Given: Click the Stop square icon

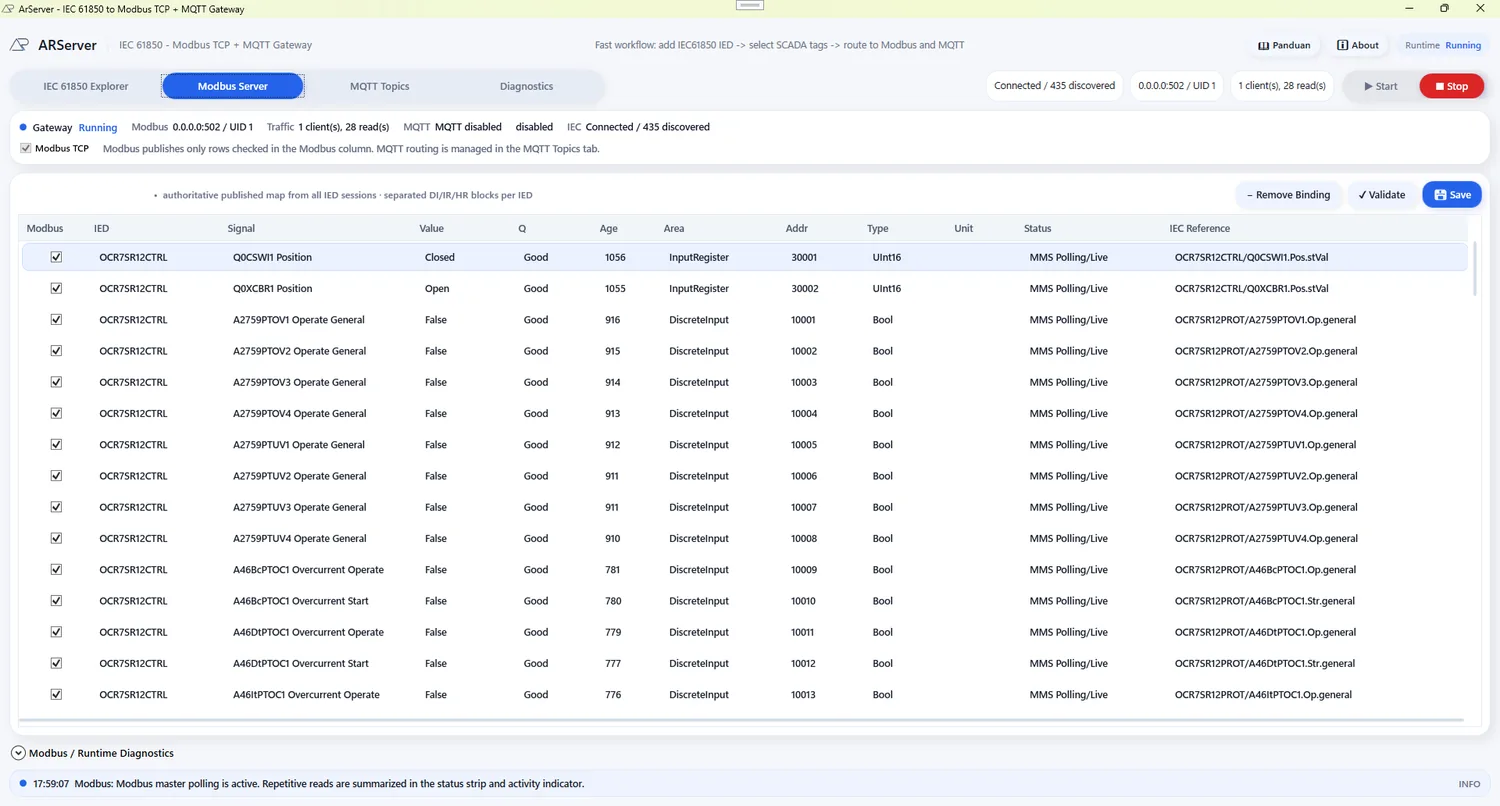Looking at the screenshot, I should point(1439,86).
